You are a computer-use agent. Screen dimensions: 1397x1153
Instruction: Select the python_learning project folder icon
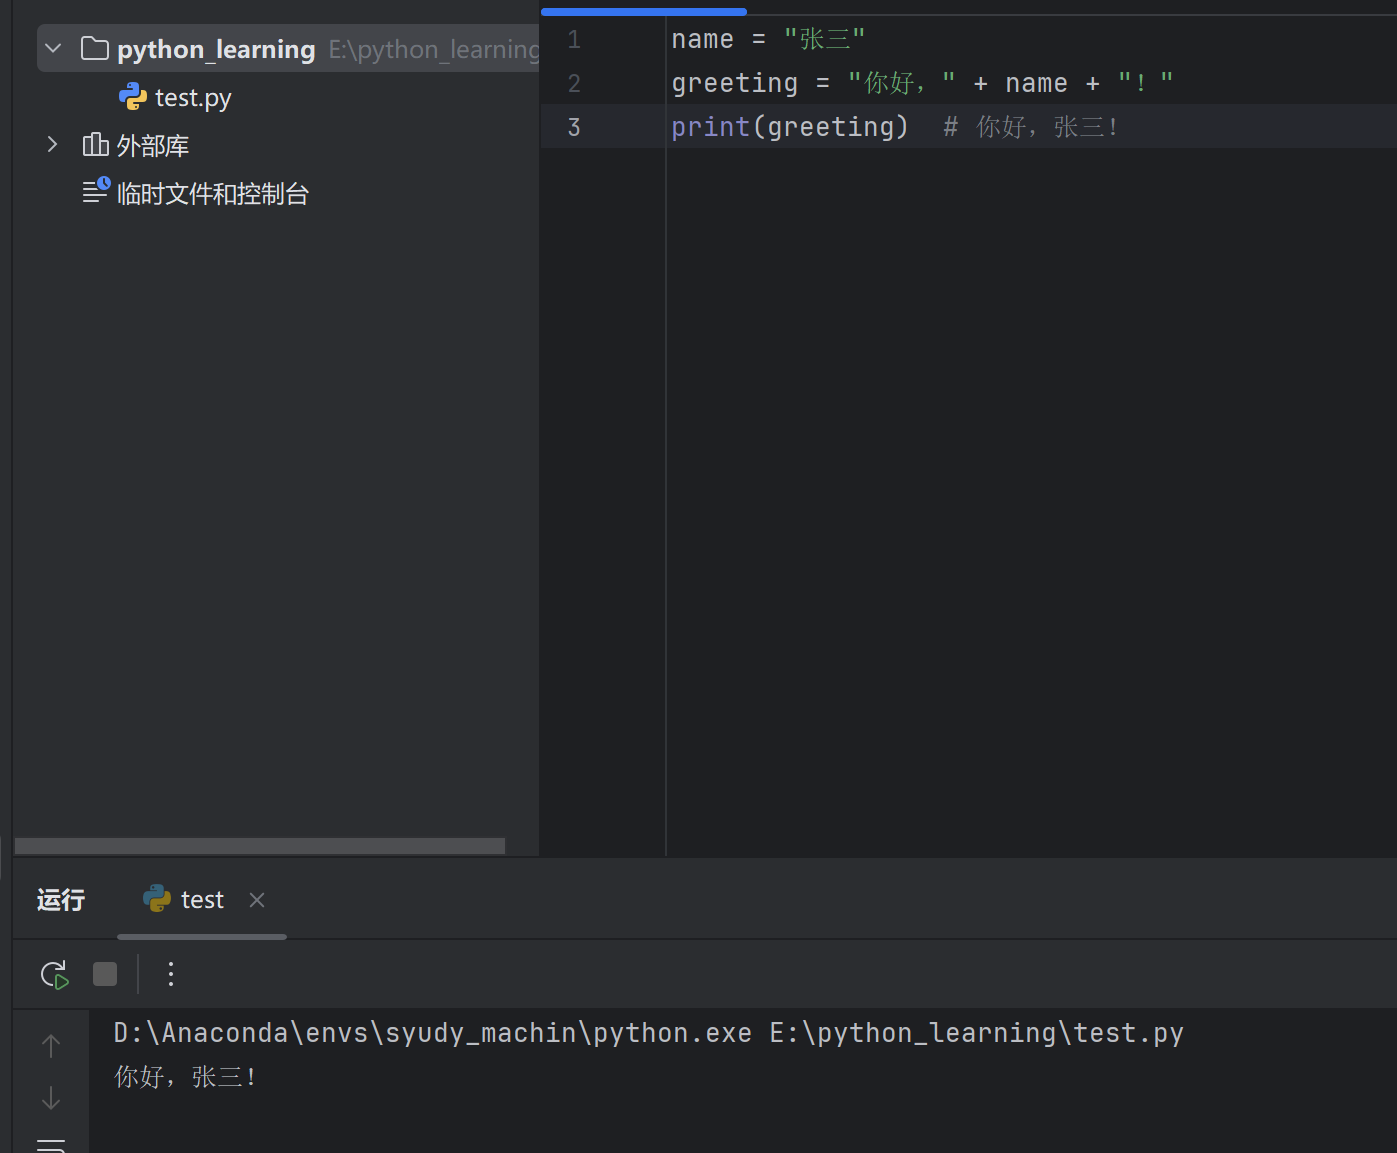click(x=95, y=48)
